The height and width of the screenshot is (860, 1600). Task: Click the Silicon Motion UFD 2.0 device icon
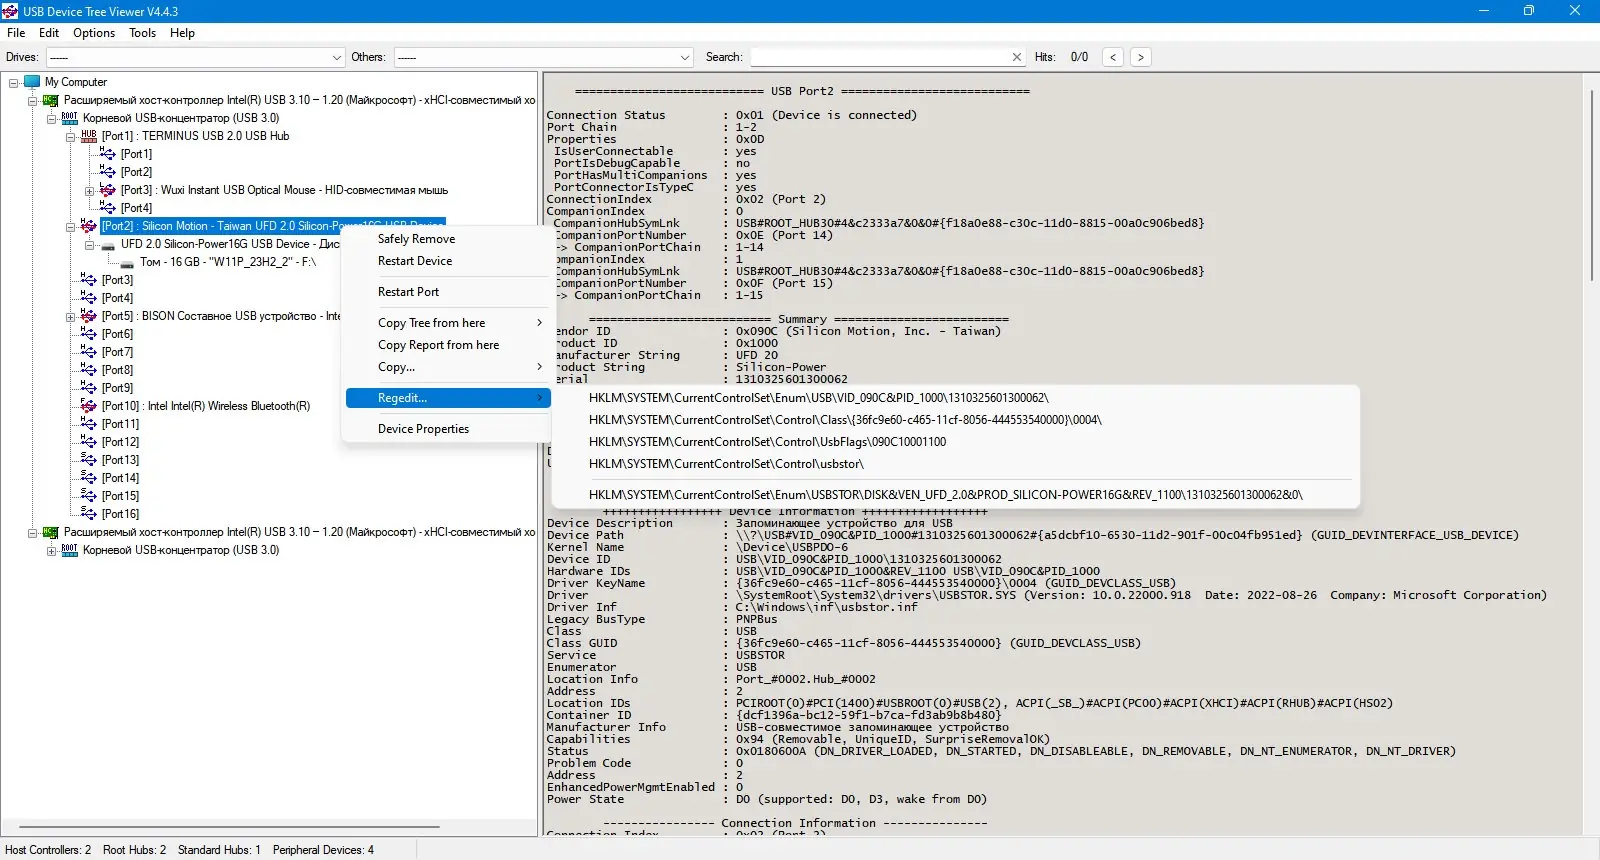point(89,226)
